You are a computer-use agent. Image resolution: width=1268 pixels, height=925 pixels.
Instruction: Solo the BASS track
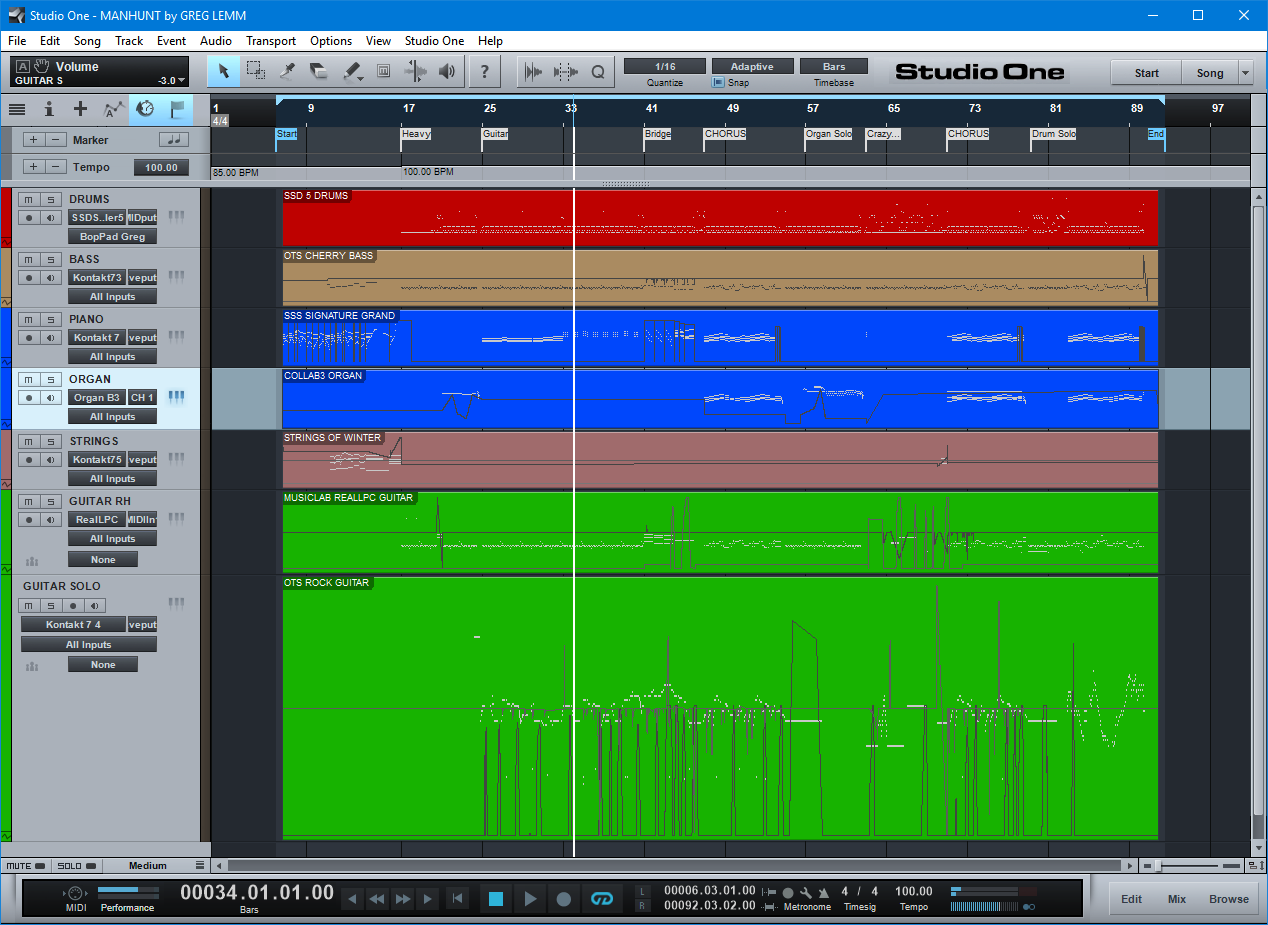pos(50,259)
